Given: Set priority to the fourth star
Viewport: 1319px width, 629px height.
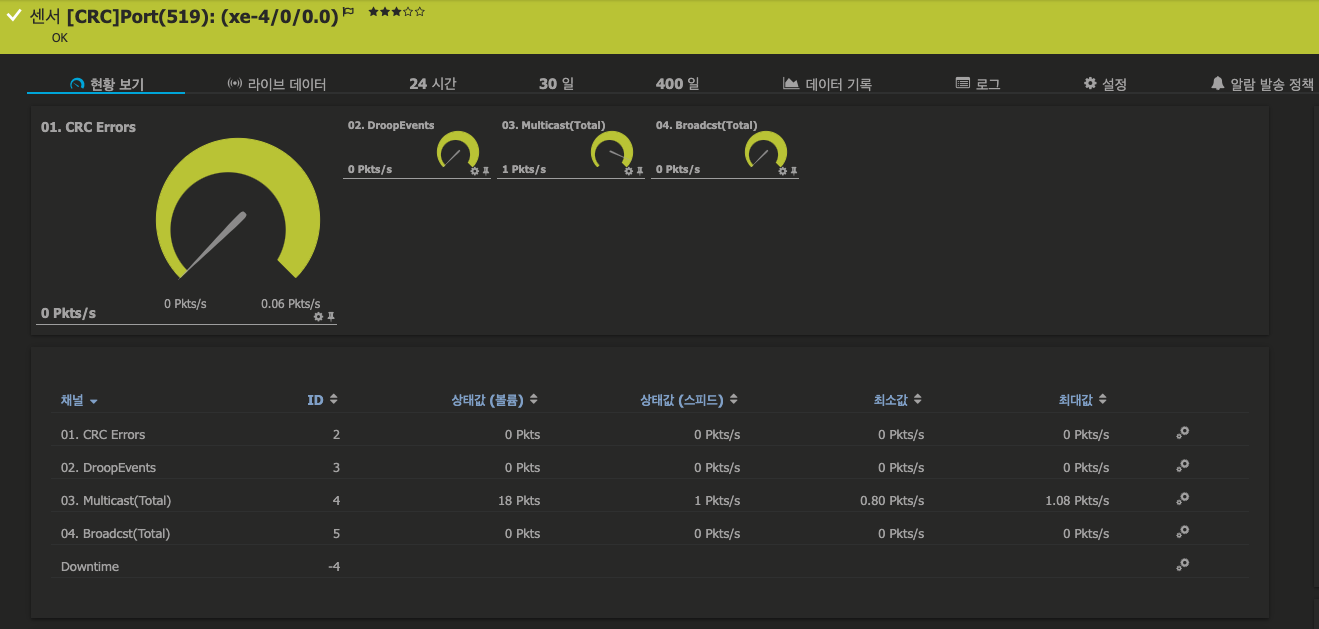Looking at the screenshot, I should click(408, 12).
